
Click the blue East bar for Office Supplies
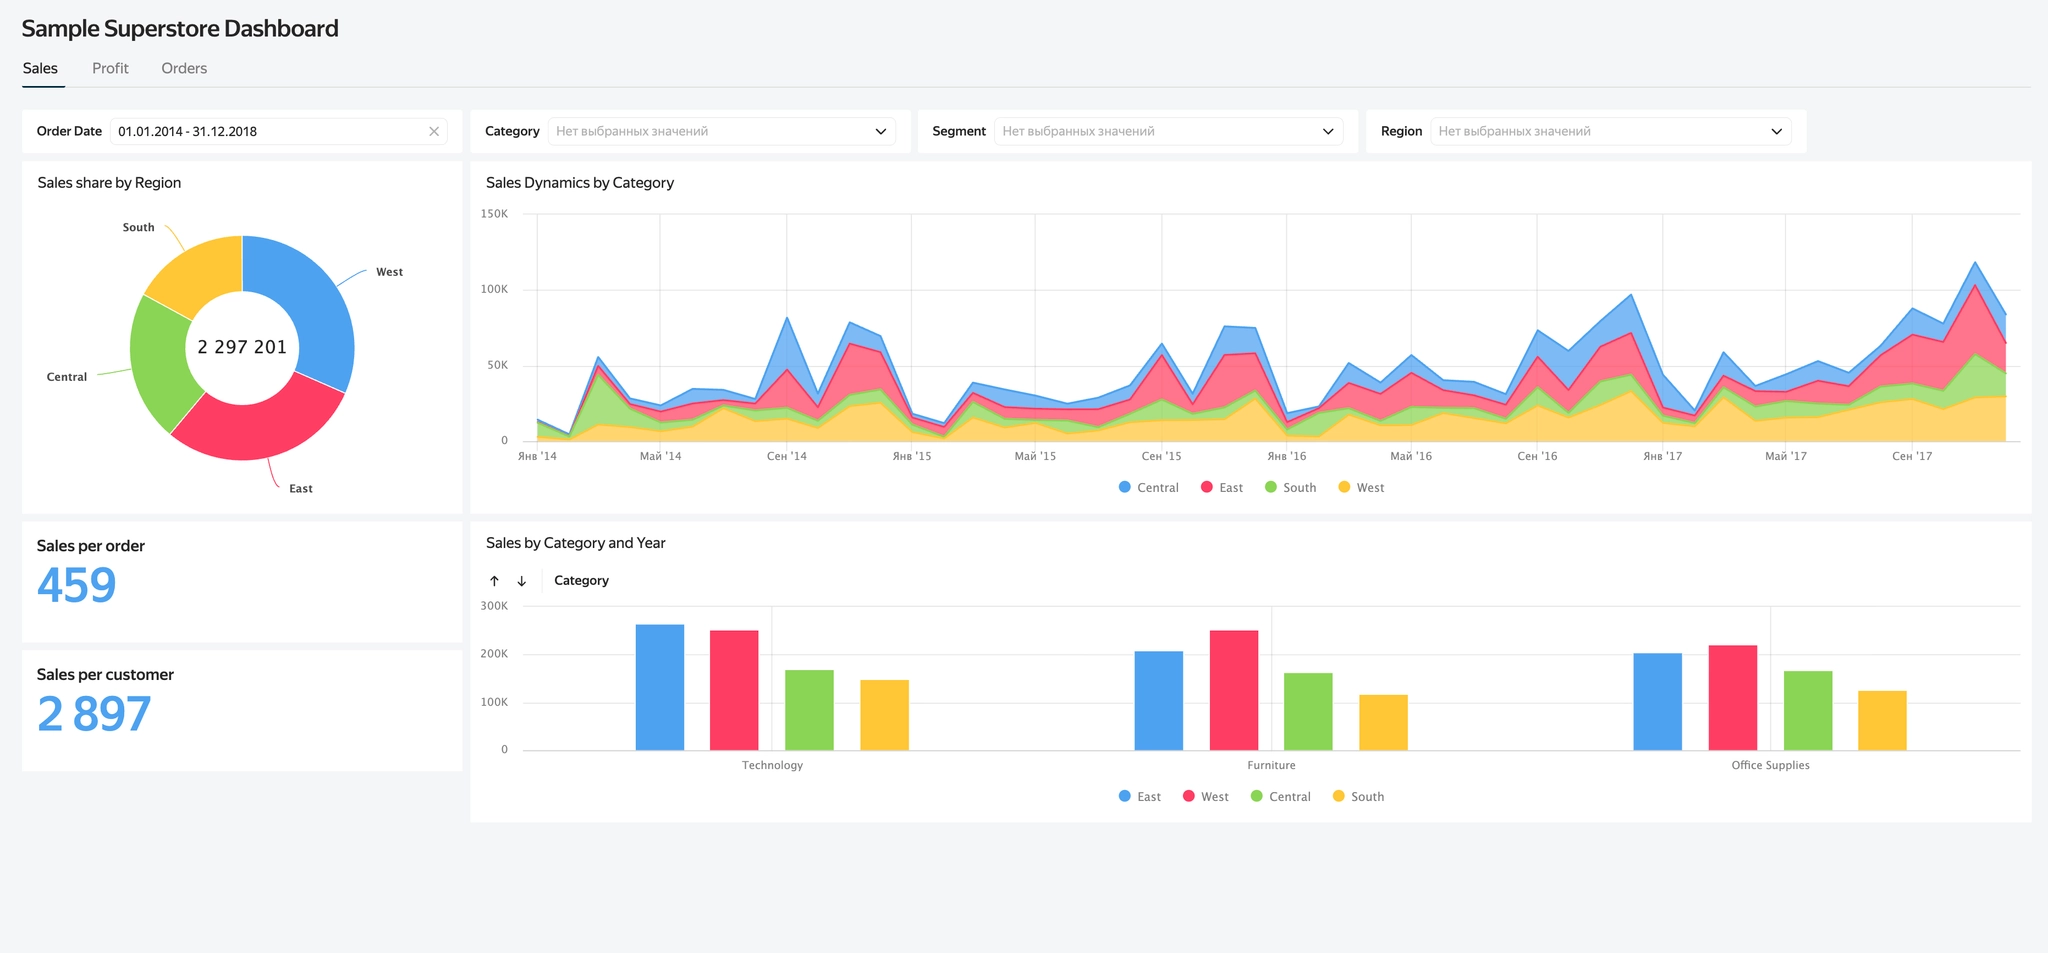click(x=1658, y=702)
